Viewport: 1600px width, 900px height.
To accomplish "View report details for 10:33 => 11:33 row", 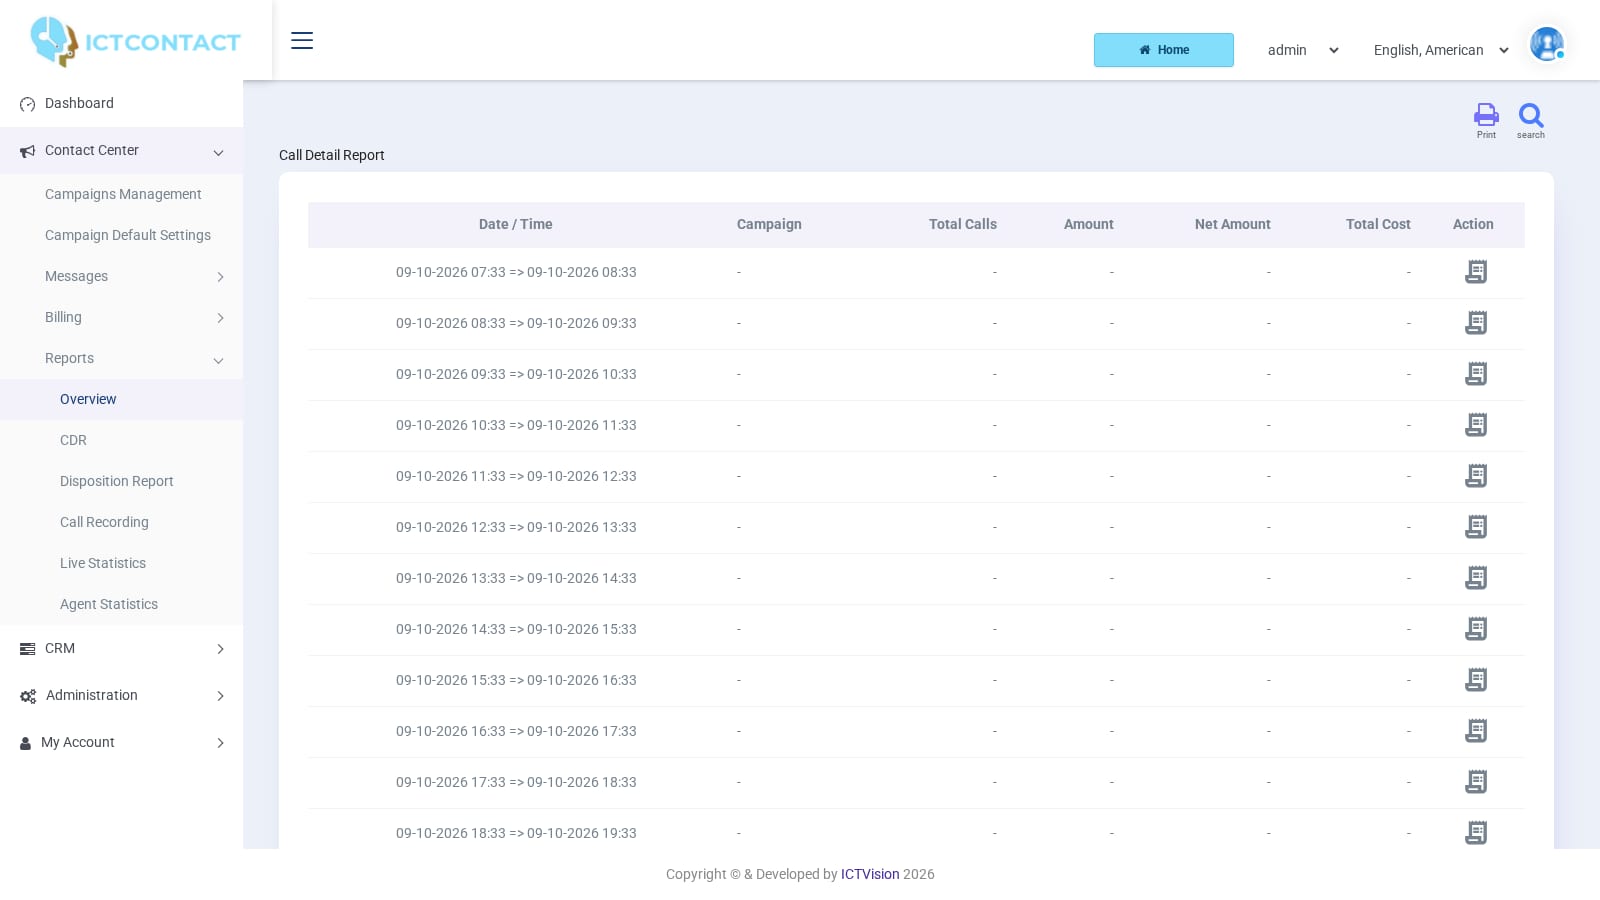I will (x=1476, y=425).
